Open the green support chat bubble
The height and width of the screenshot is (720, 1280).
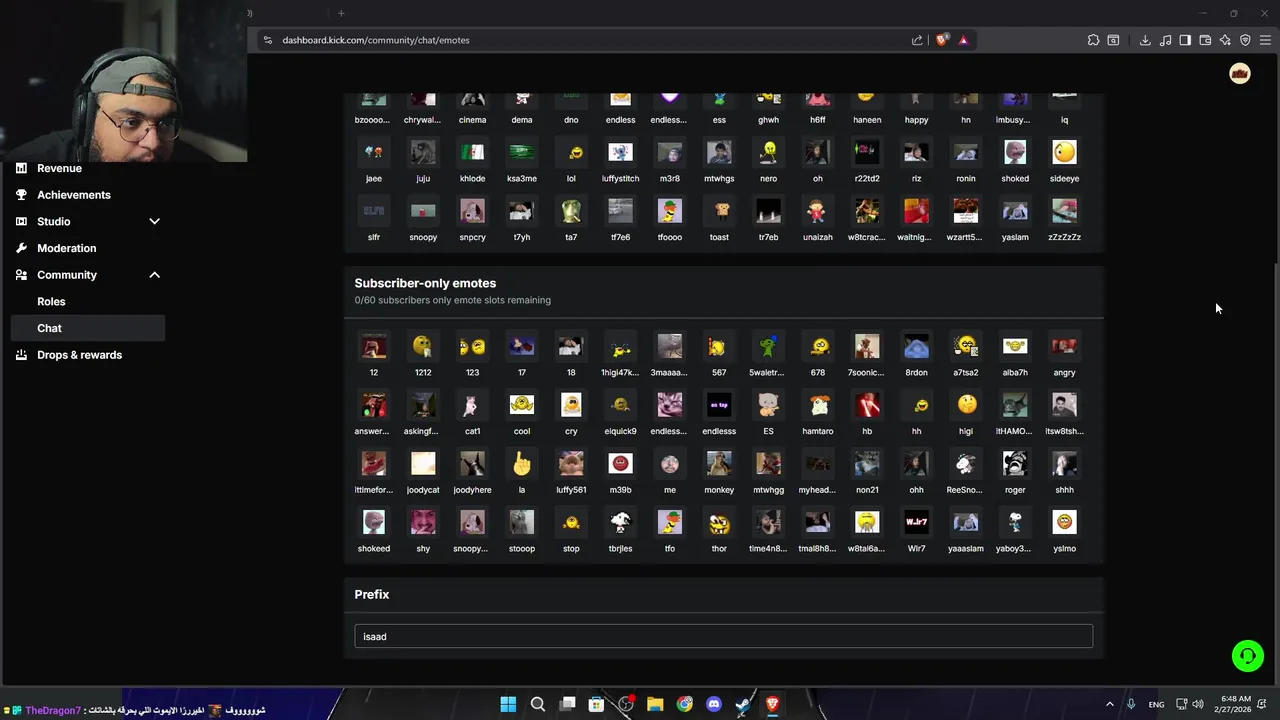(x=1248, y=656)
